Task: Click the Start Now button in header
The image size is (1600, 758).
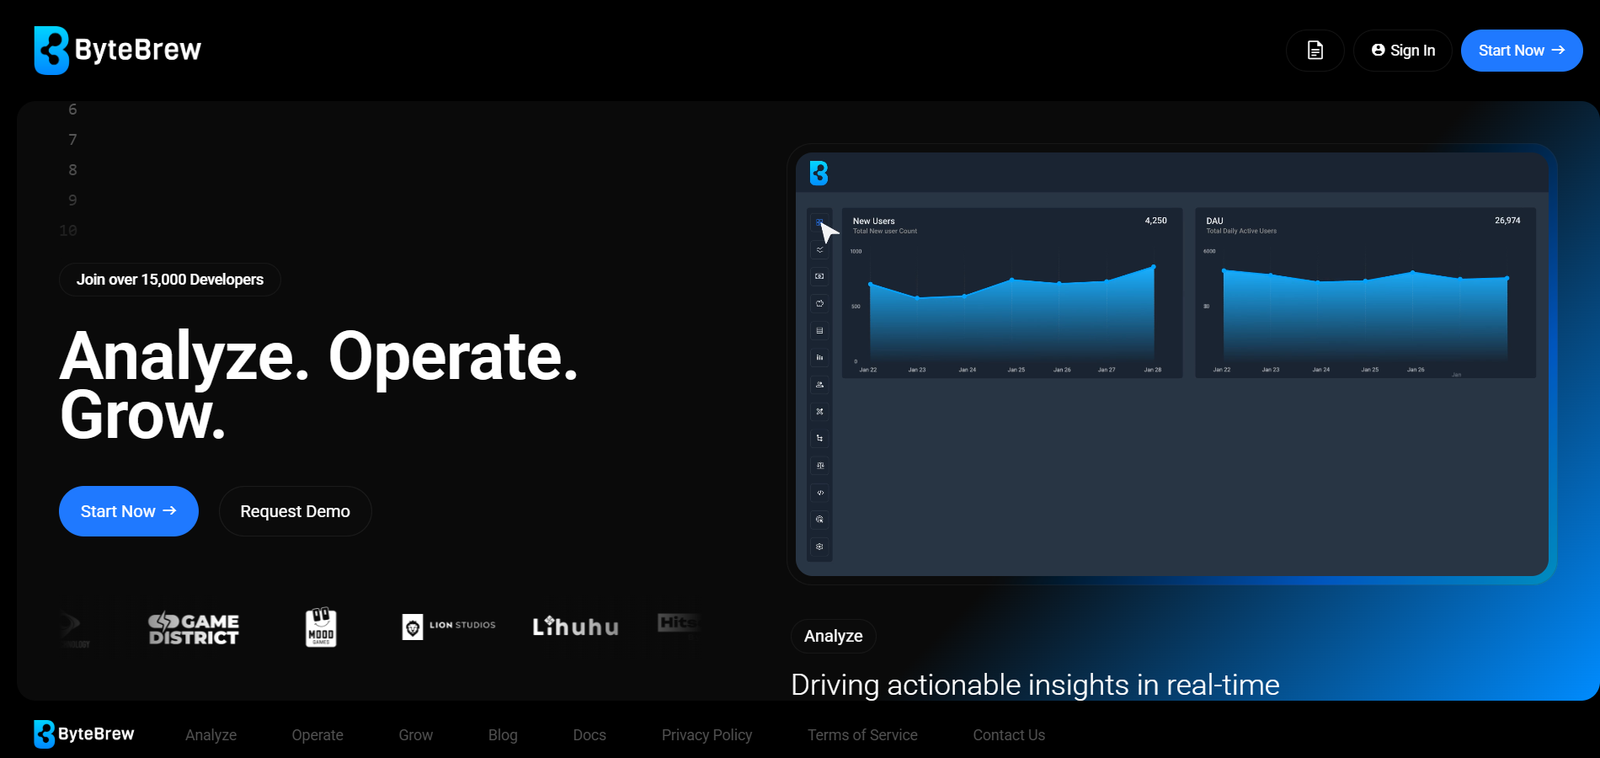Action: click(1521, 50)
